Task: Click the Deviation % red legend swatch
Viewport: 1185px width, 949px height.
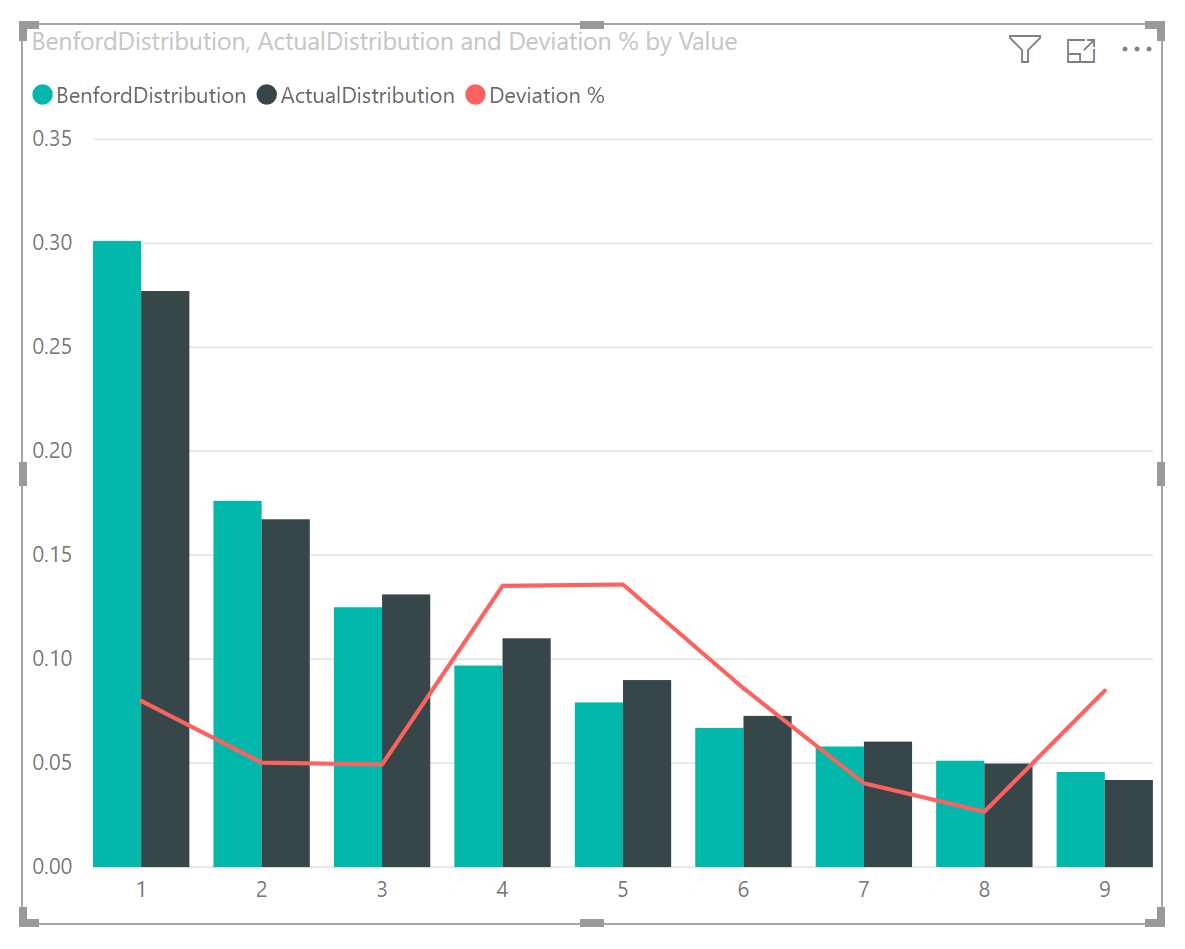Action: (475, 95)
